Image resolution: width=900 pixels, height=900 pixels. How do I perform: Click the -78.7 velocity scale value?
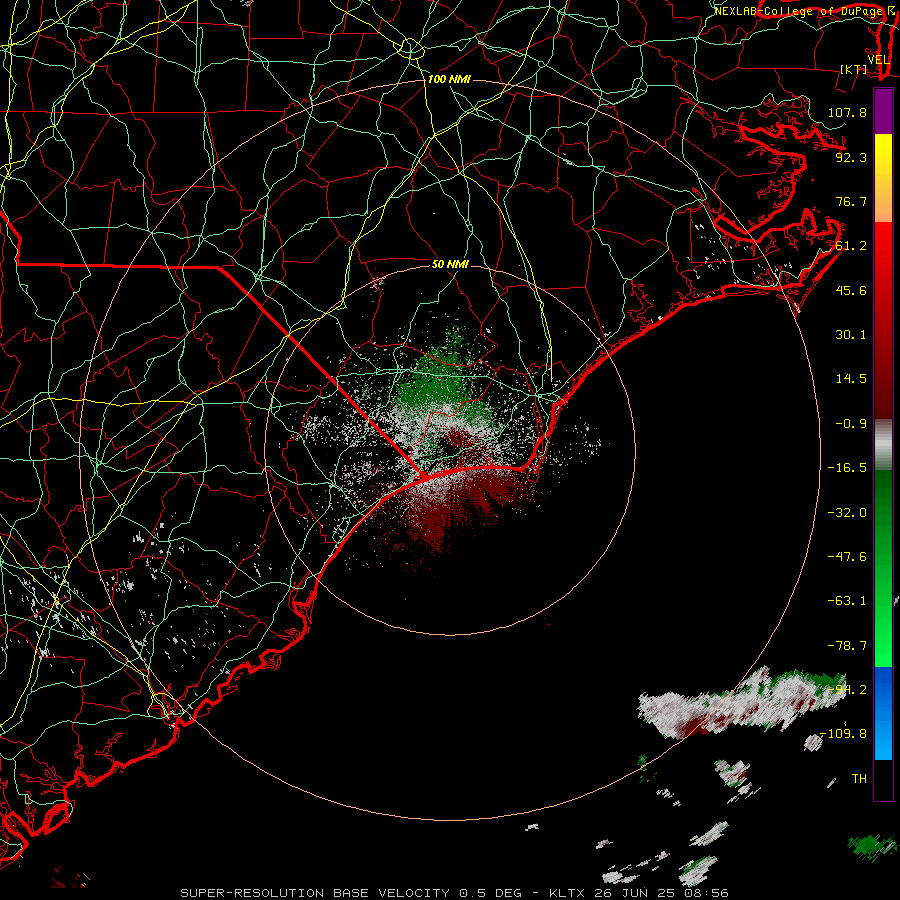pos(847,646)
